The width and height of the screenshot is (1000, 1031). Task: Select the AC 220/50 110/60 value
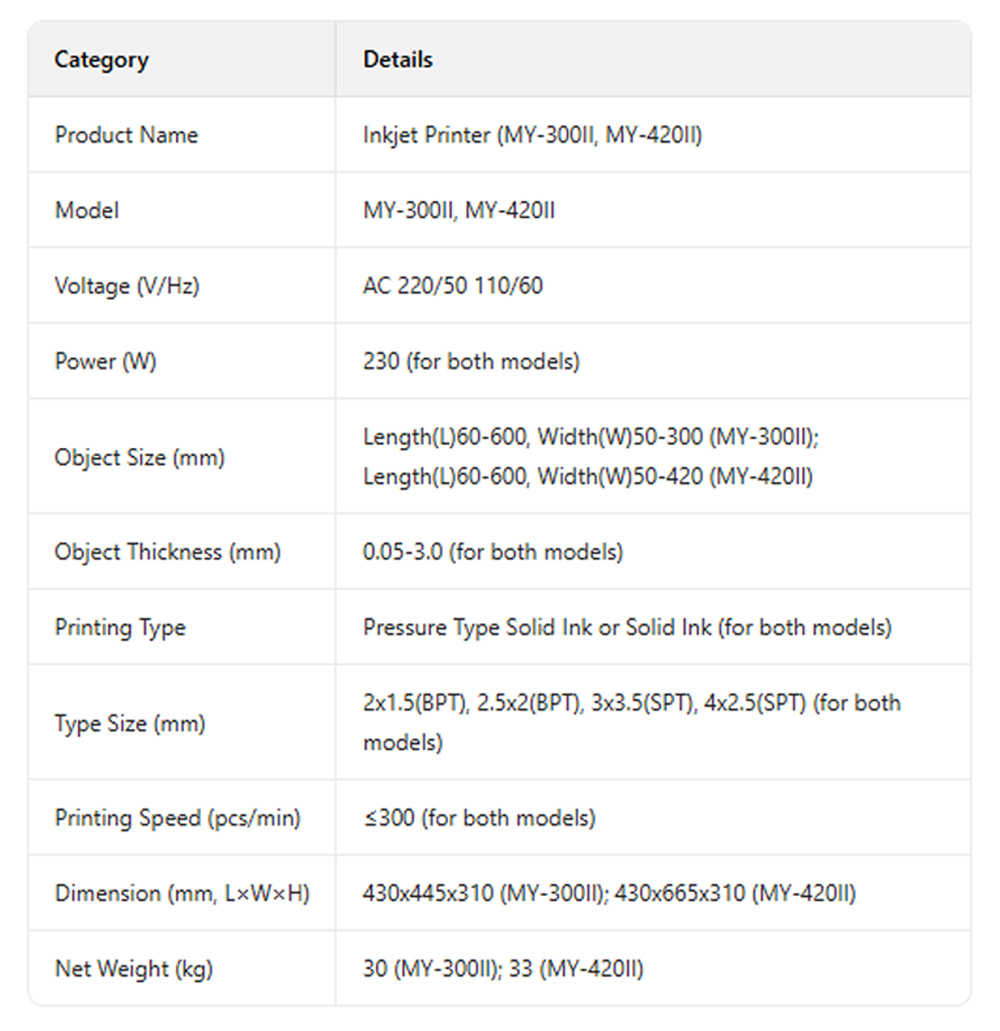point(452,286)
